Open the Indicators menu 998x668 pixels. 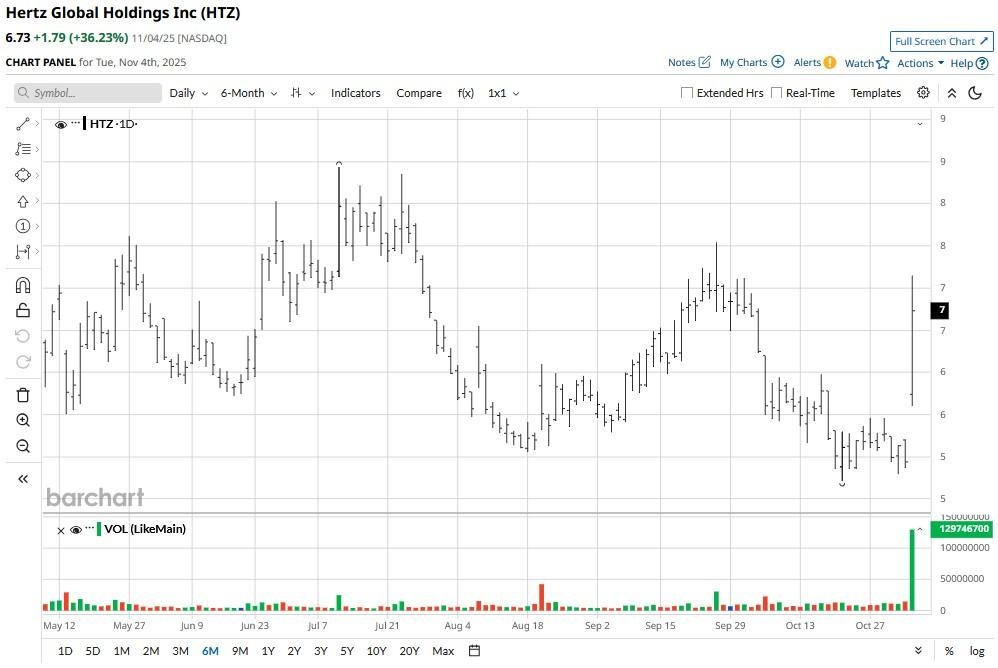click(x=356, y=93)
